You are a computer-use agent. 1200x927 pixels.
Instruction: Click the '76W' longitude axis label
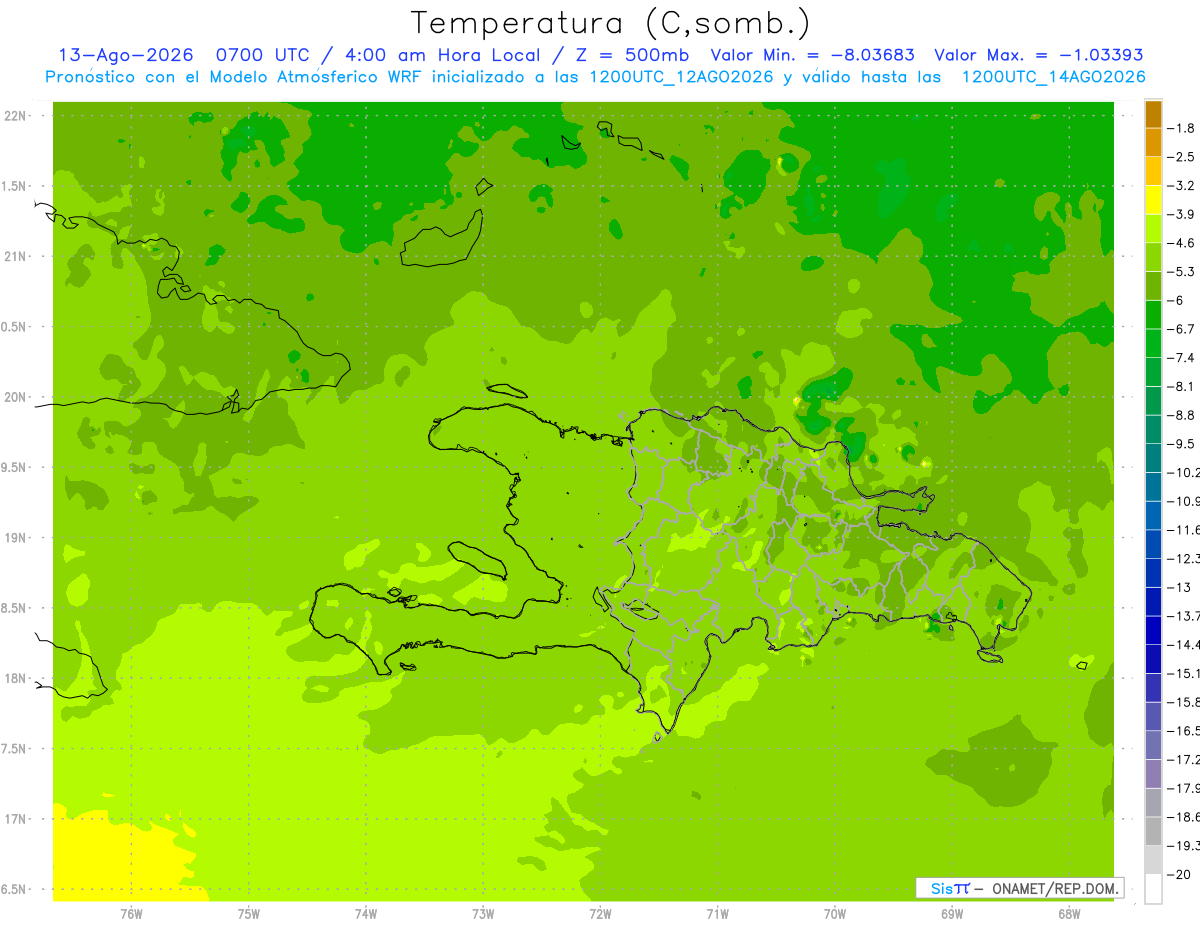(x=131, y=914)
